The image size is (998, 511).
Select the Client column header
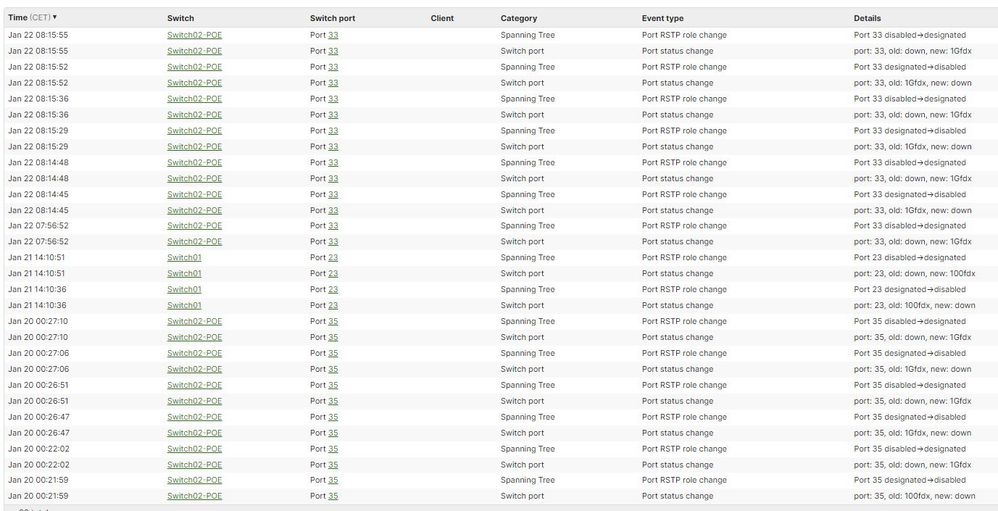point(442,18)
